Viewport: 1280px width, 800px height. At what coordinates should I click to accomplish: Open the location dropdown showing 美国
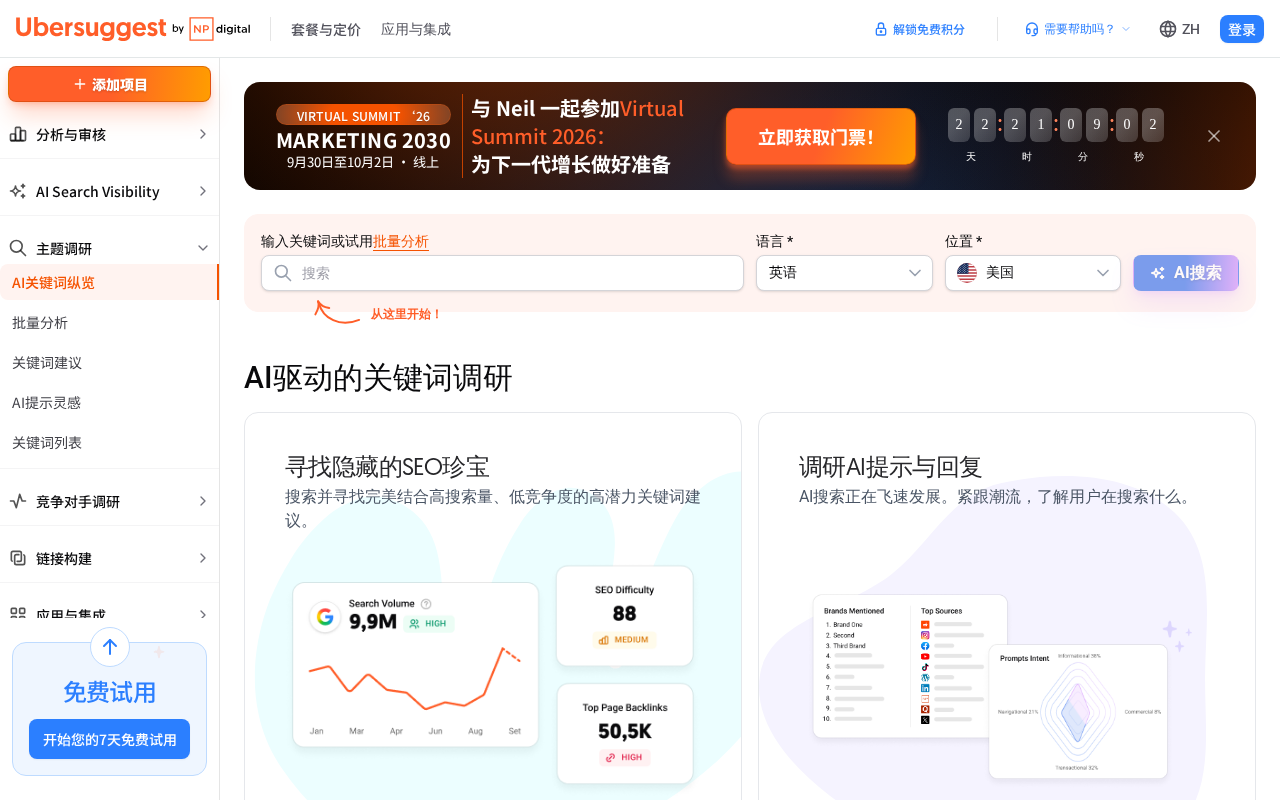click(1032, 273)
